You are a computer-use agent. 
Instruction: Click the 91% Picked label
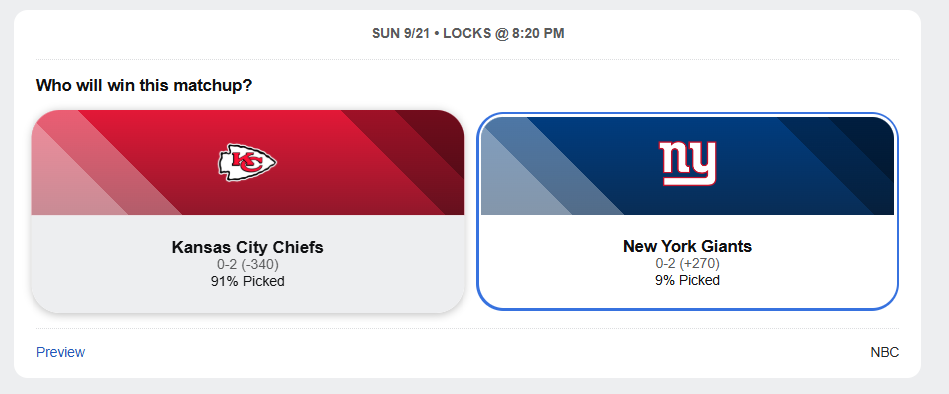click(x=248, y=281)
